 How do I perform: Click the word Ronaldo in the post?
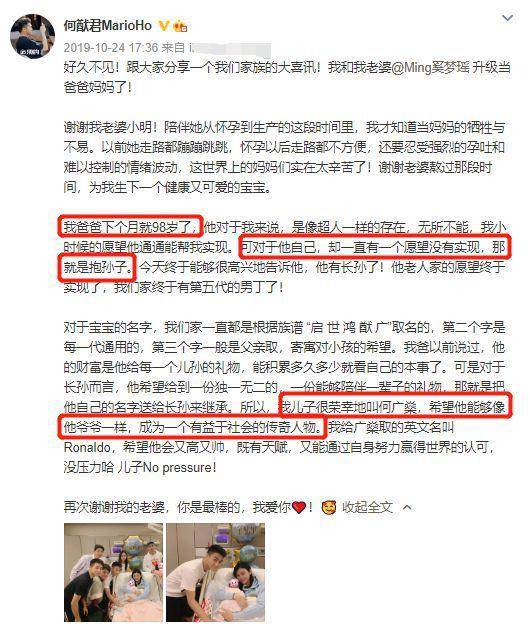87,448
